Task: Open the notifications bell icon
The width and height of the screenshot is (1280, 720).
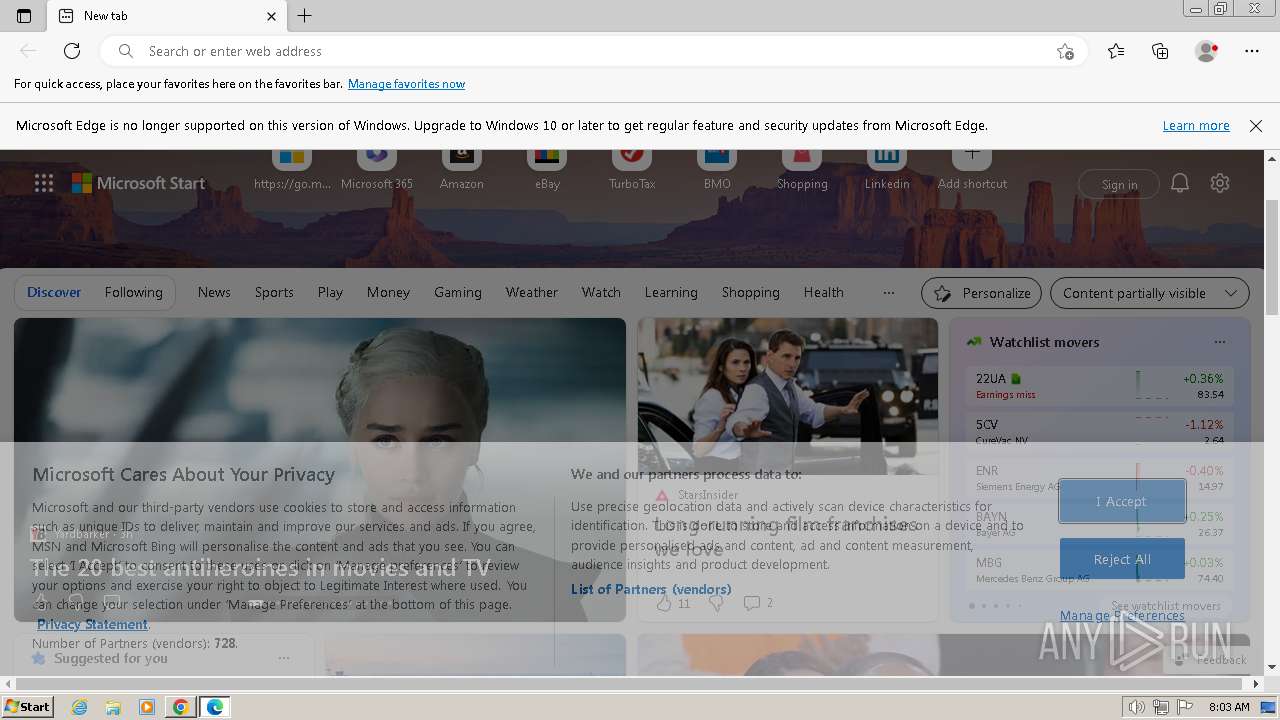Action: 1180,183
